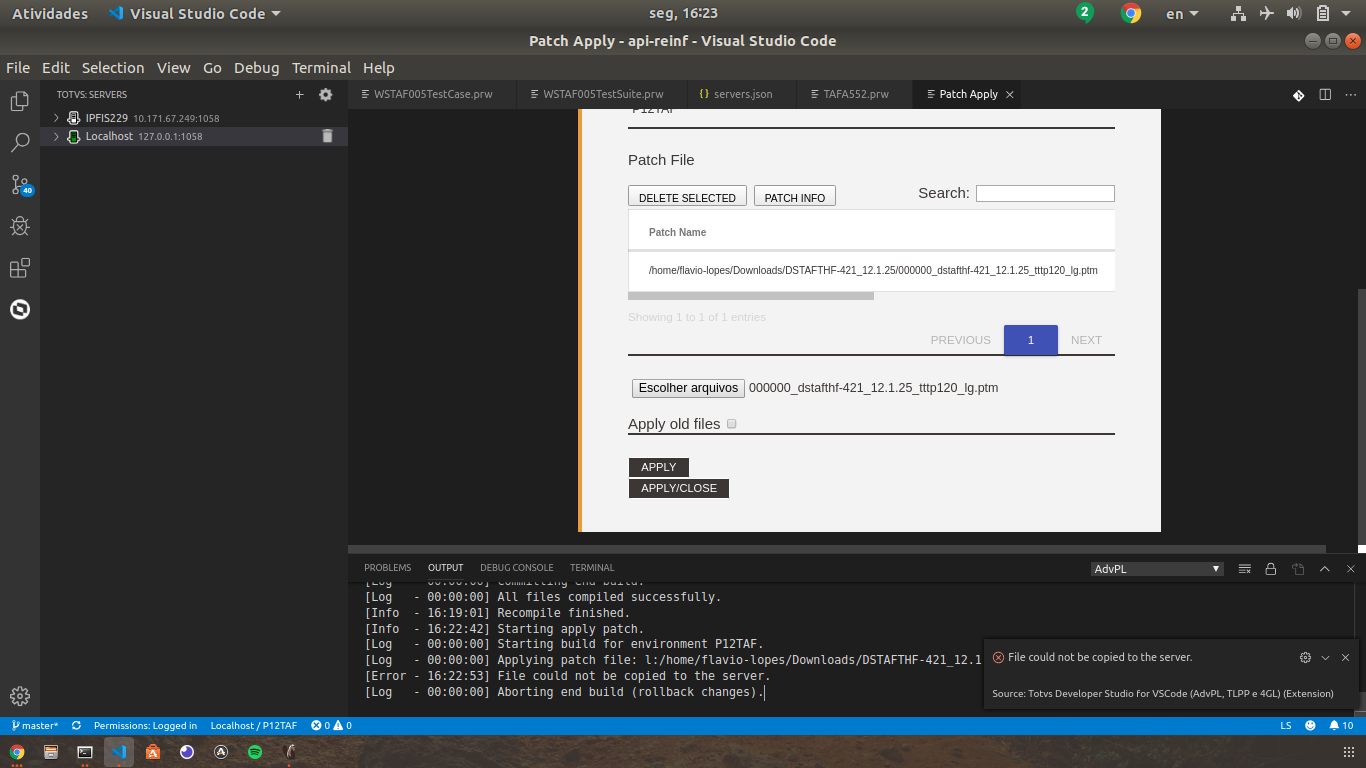Image resolution: width=1366 pixels, height=768 pixels.
Task: Tick the Apply old files checkbox
Action: pyautogui.click(x=732, y=424)
